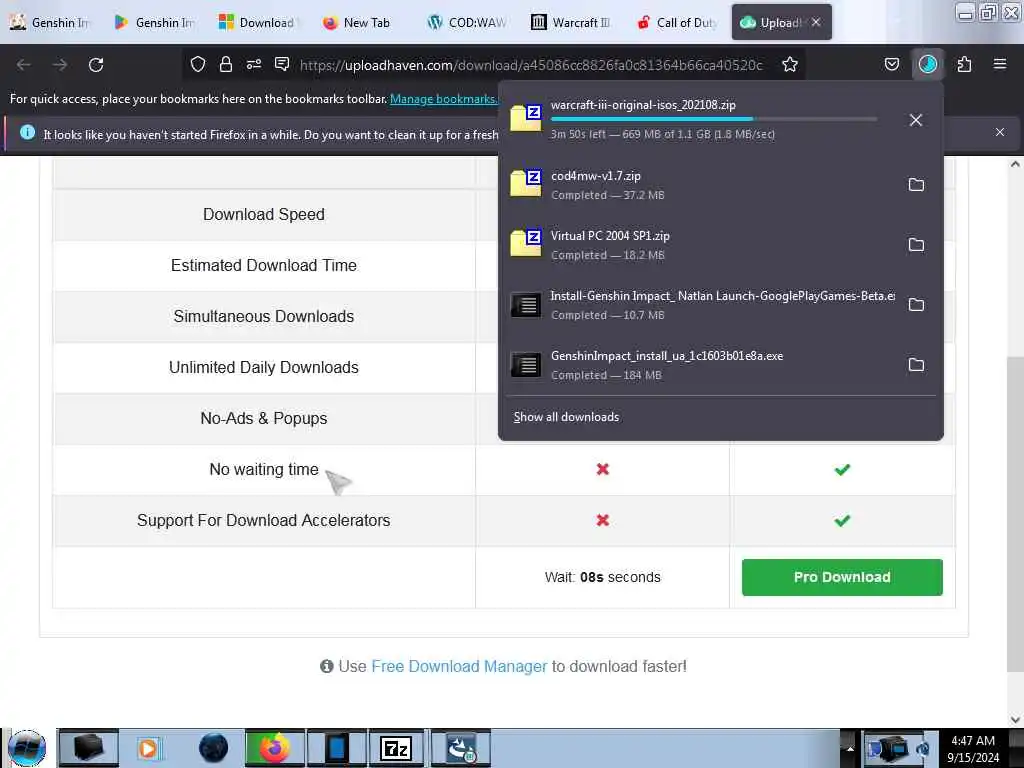Open the Pocket save icon
Screen dimensions: 1024x768
891,64
